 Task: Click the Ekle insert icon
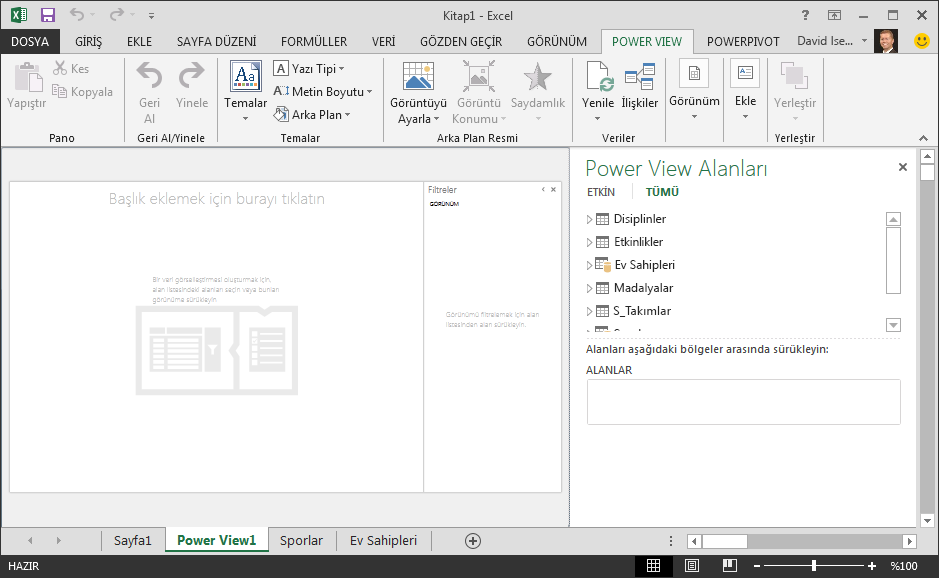(x=745, y=73)
